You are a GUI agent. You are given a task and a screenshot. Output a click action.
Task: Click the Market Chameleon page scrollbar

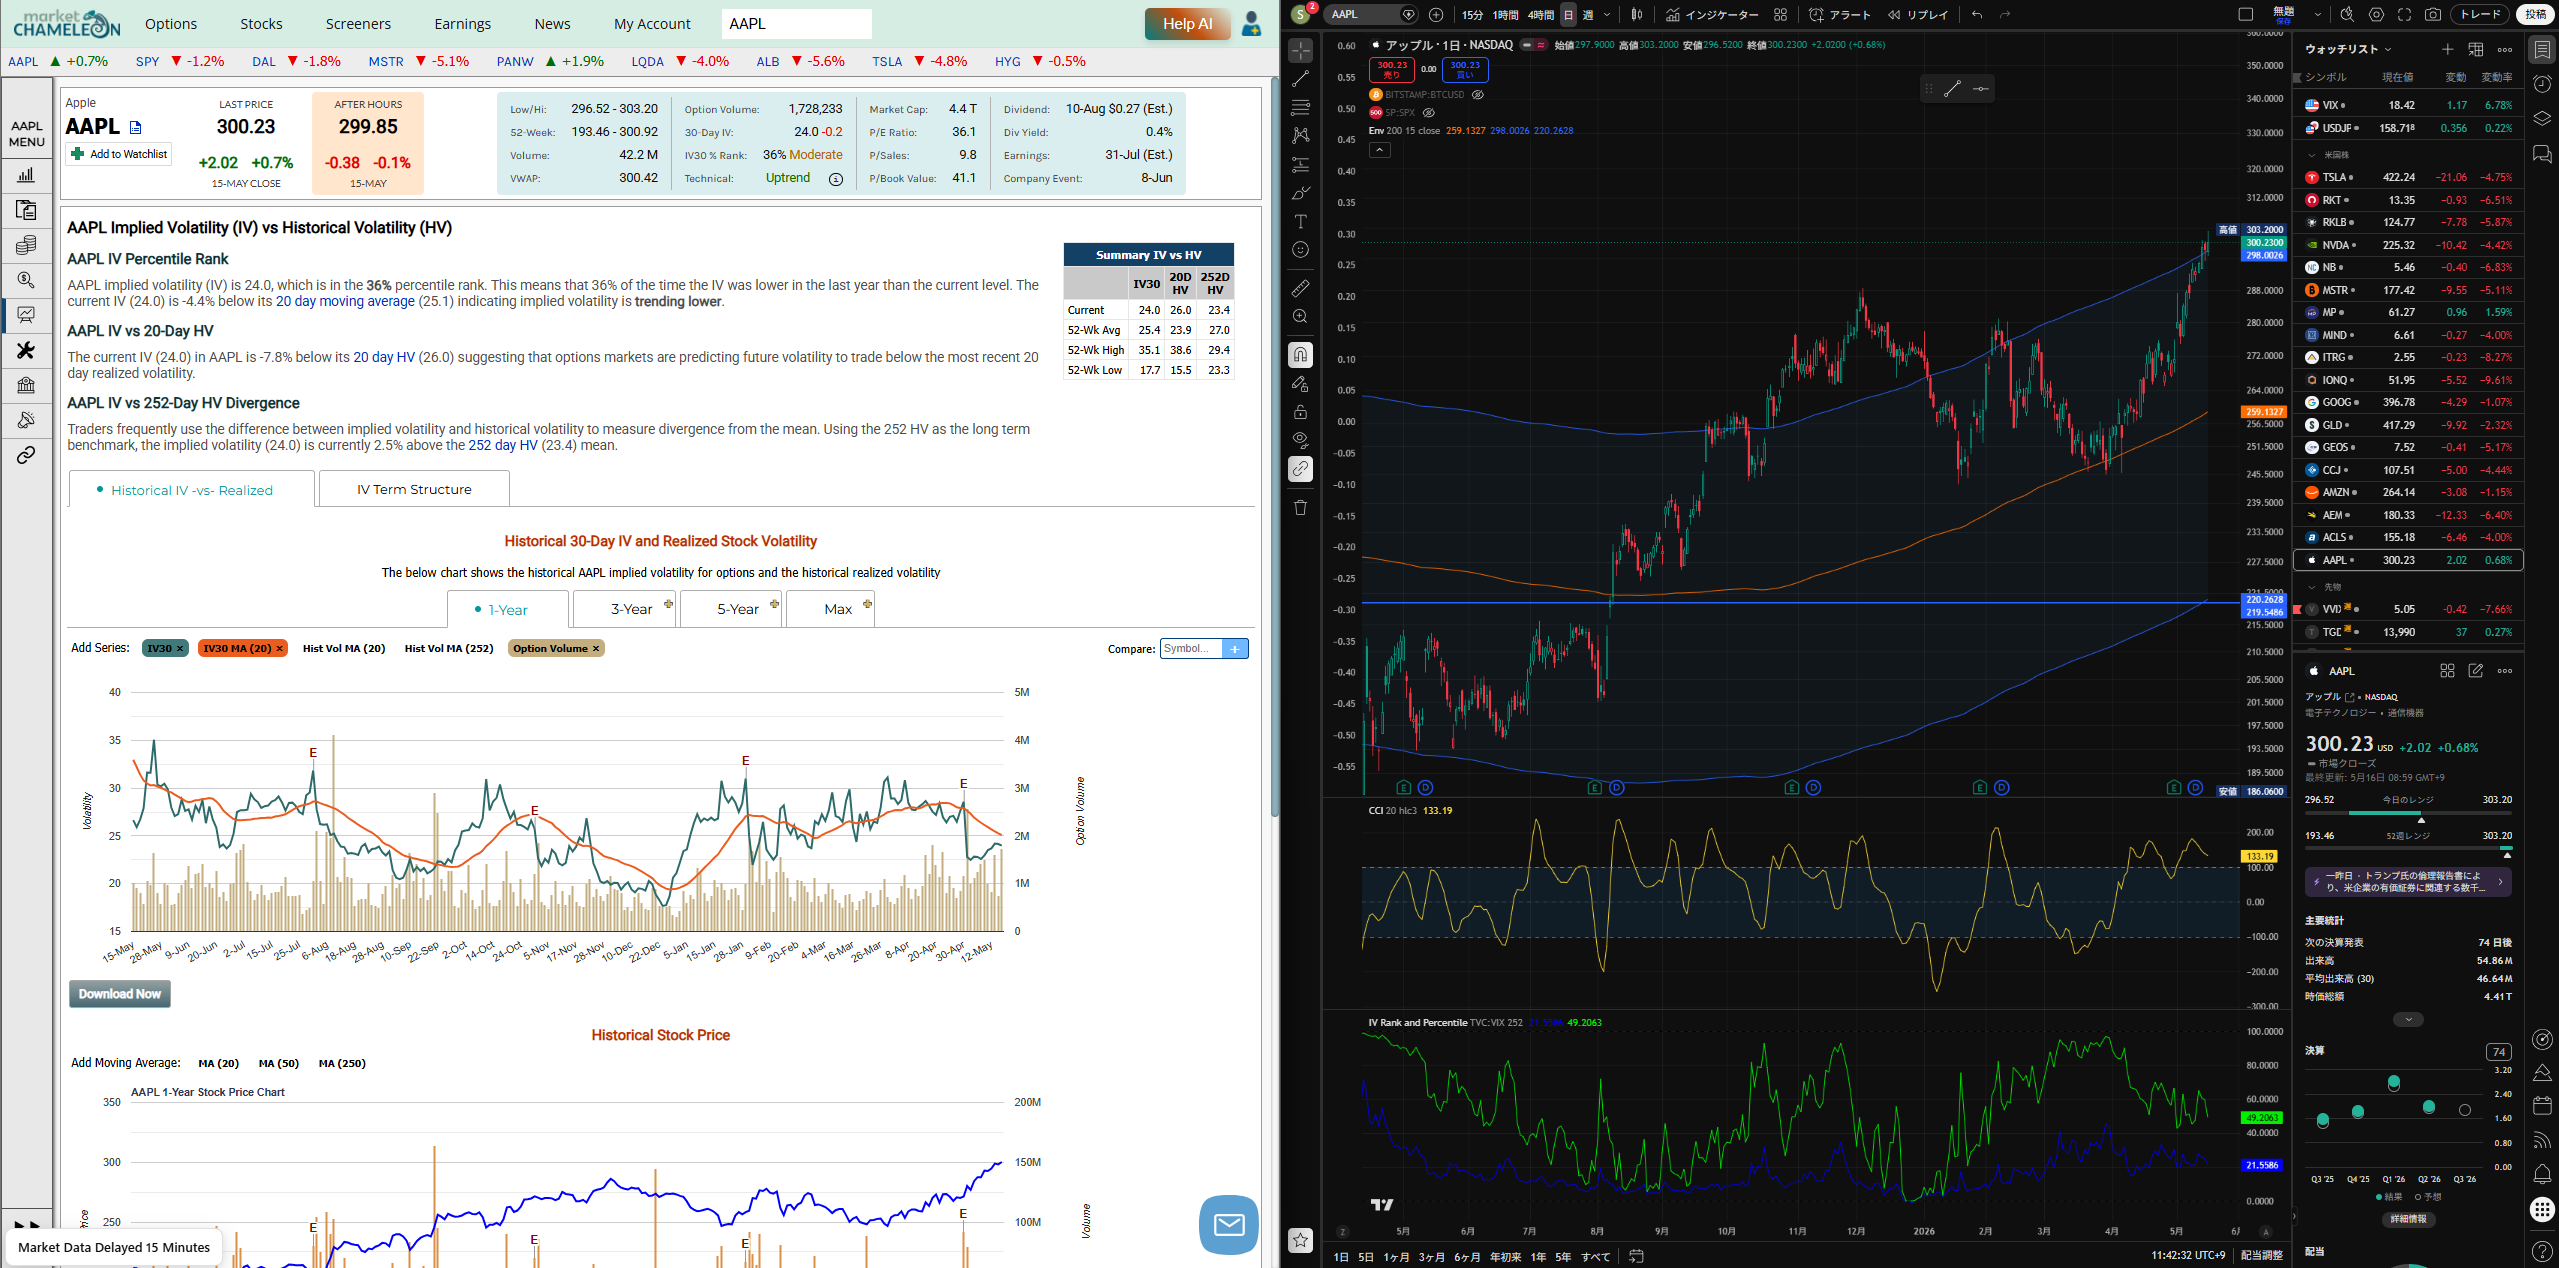pyautogui.click(x=1274, y=447)
